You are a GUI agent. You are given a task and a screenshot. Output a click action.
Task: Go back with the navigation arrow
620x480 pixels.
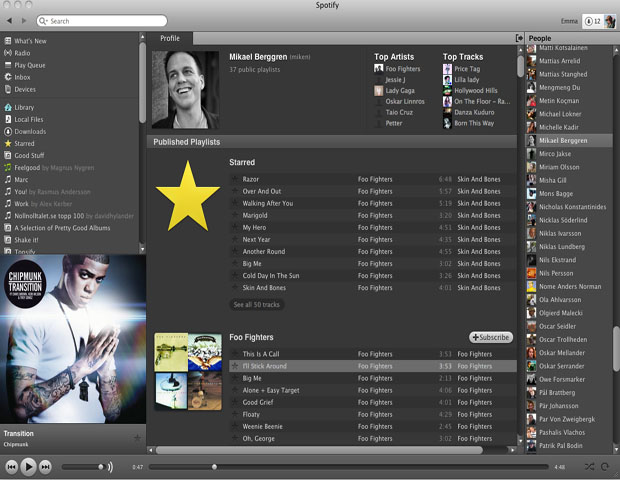pos(10,20)
